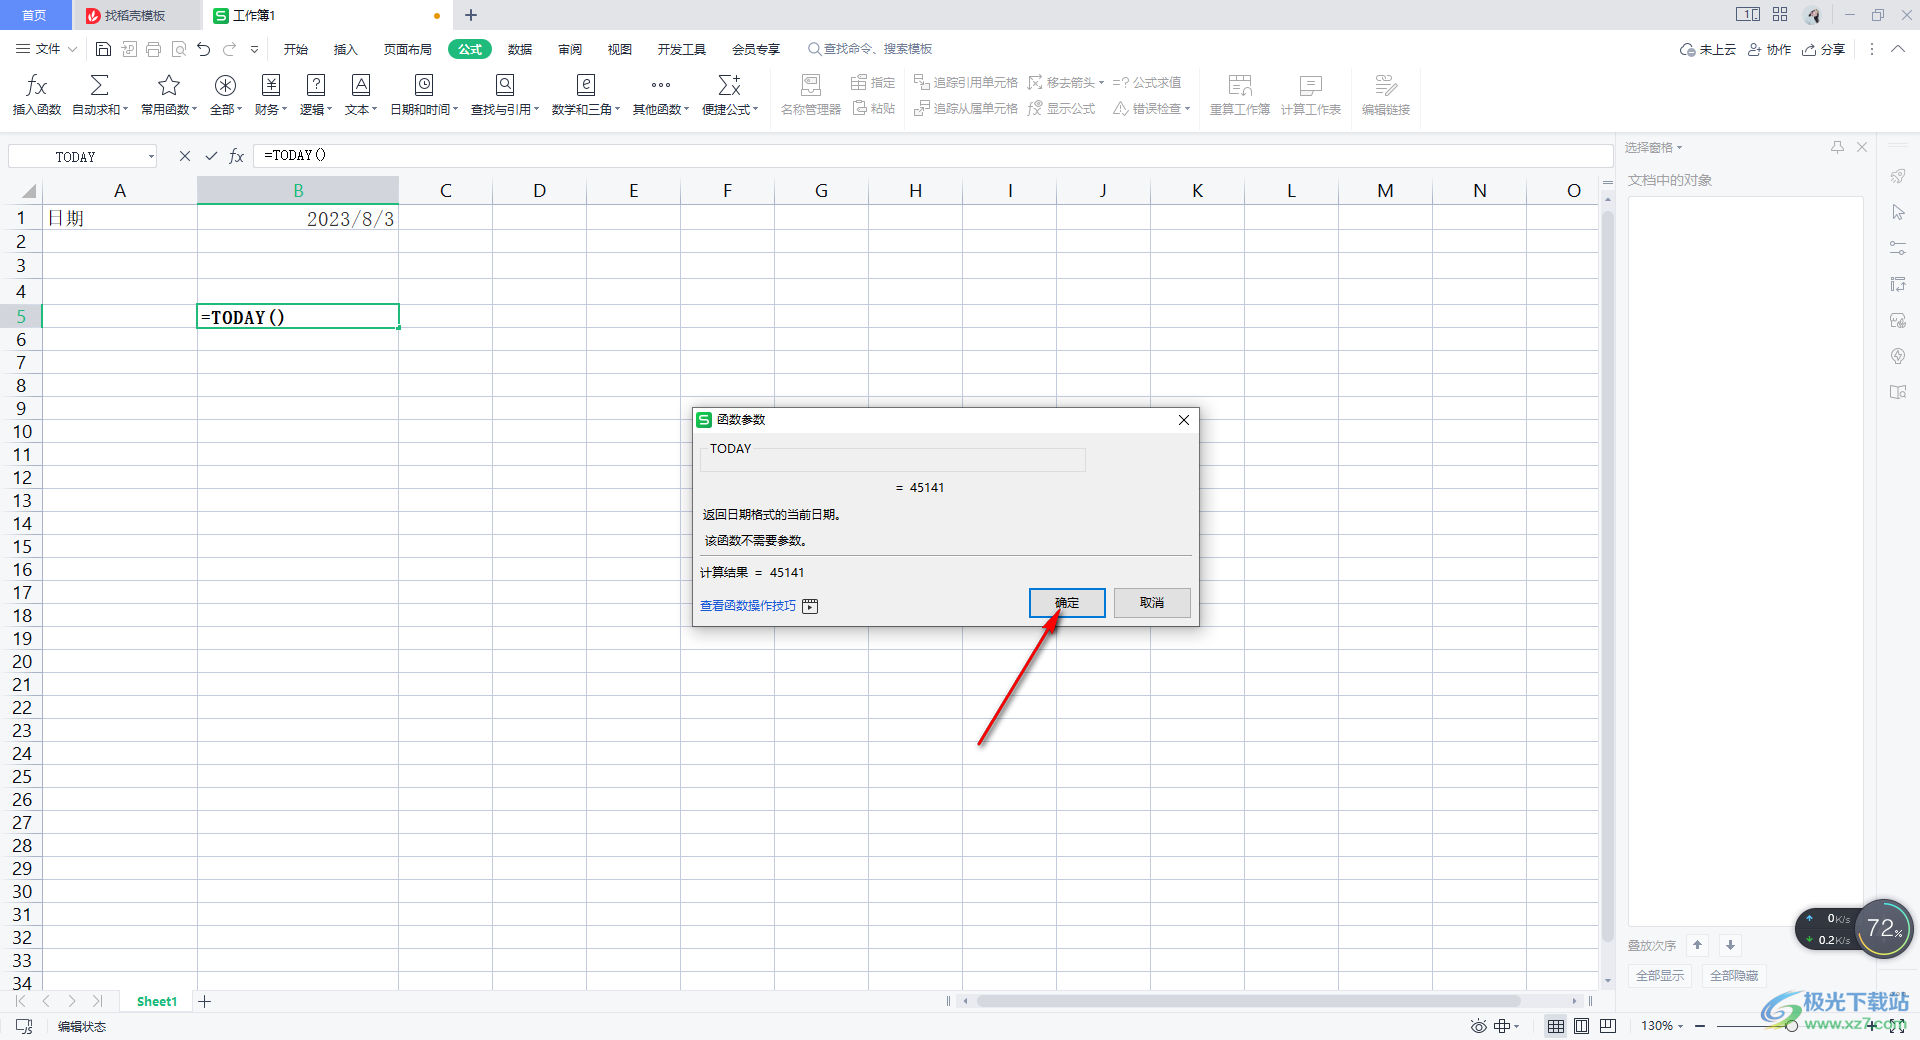Switch to the Developer Tools (开发工具) tab

[x=682, y=49]
